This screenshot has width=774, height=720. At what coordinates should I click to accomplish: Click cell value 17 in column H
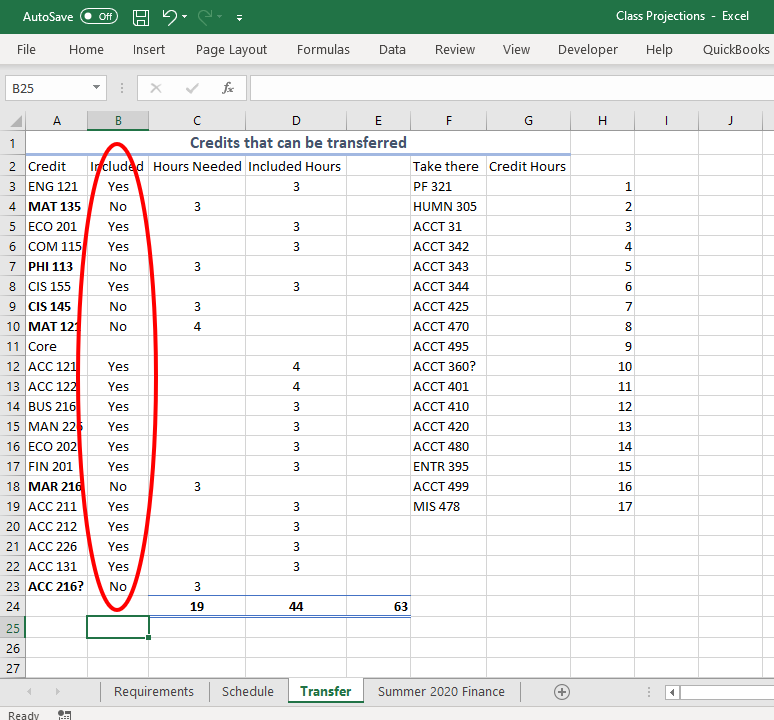tap(602, 506)
